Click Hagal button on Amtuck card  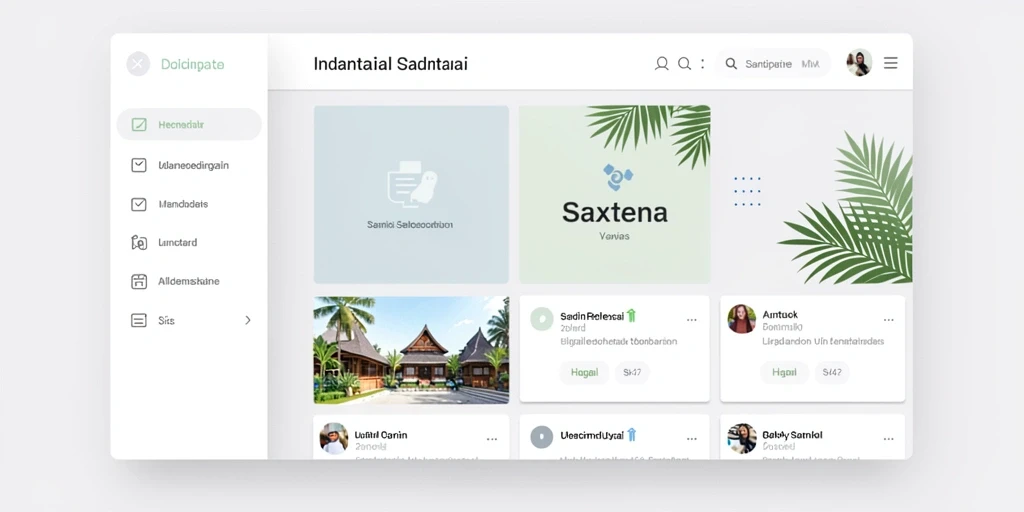[784, 372]
